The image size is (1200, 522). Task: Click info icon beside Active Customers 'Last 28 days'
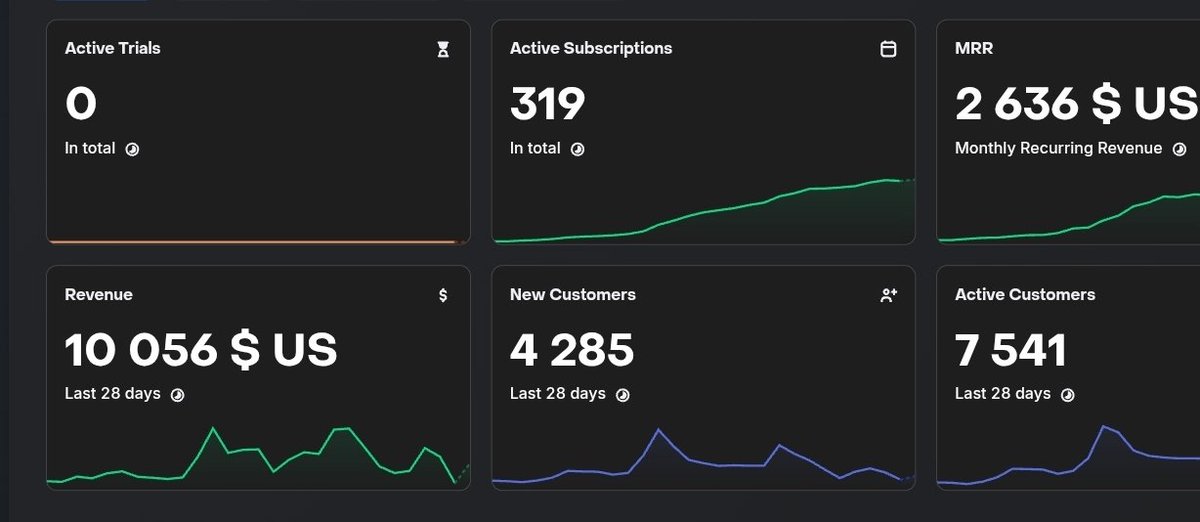pos(1068,395)
